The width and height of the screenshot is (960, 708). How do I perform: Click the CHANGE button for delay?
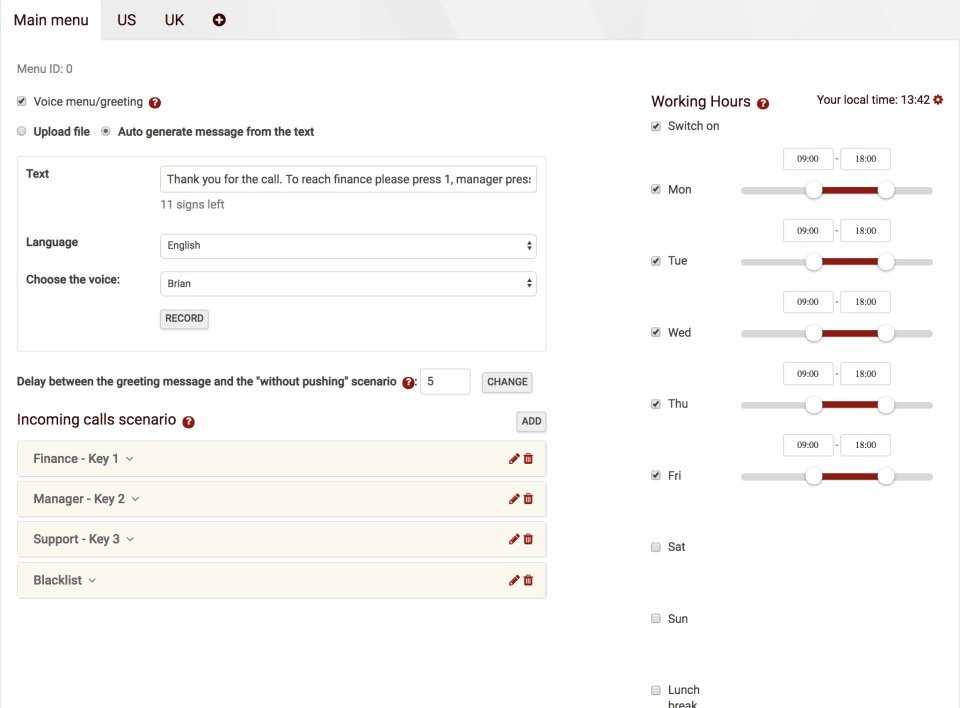point(506,381)
